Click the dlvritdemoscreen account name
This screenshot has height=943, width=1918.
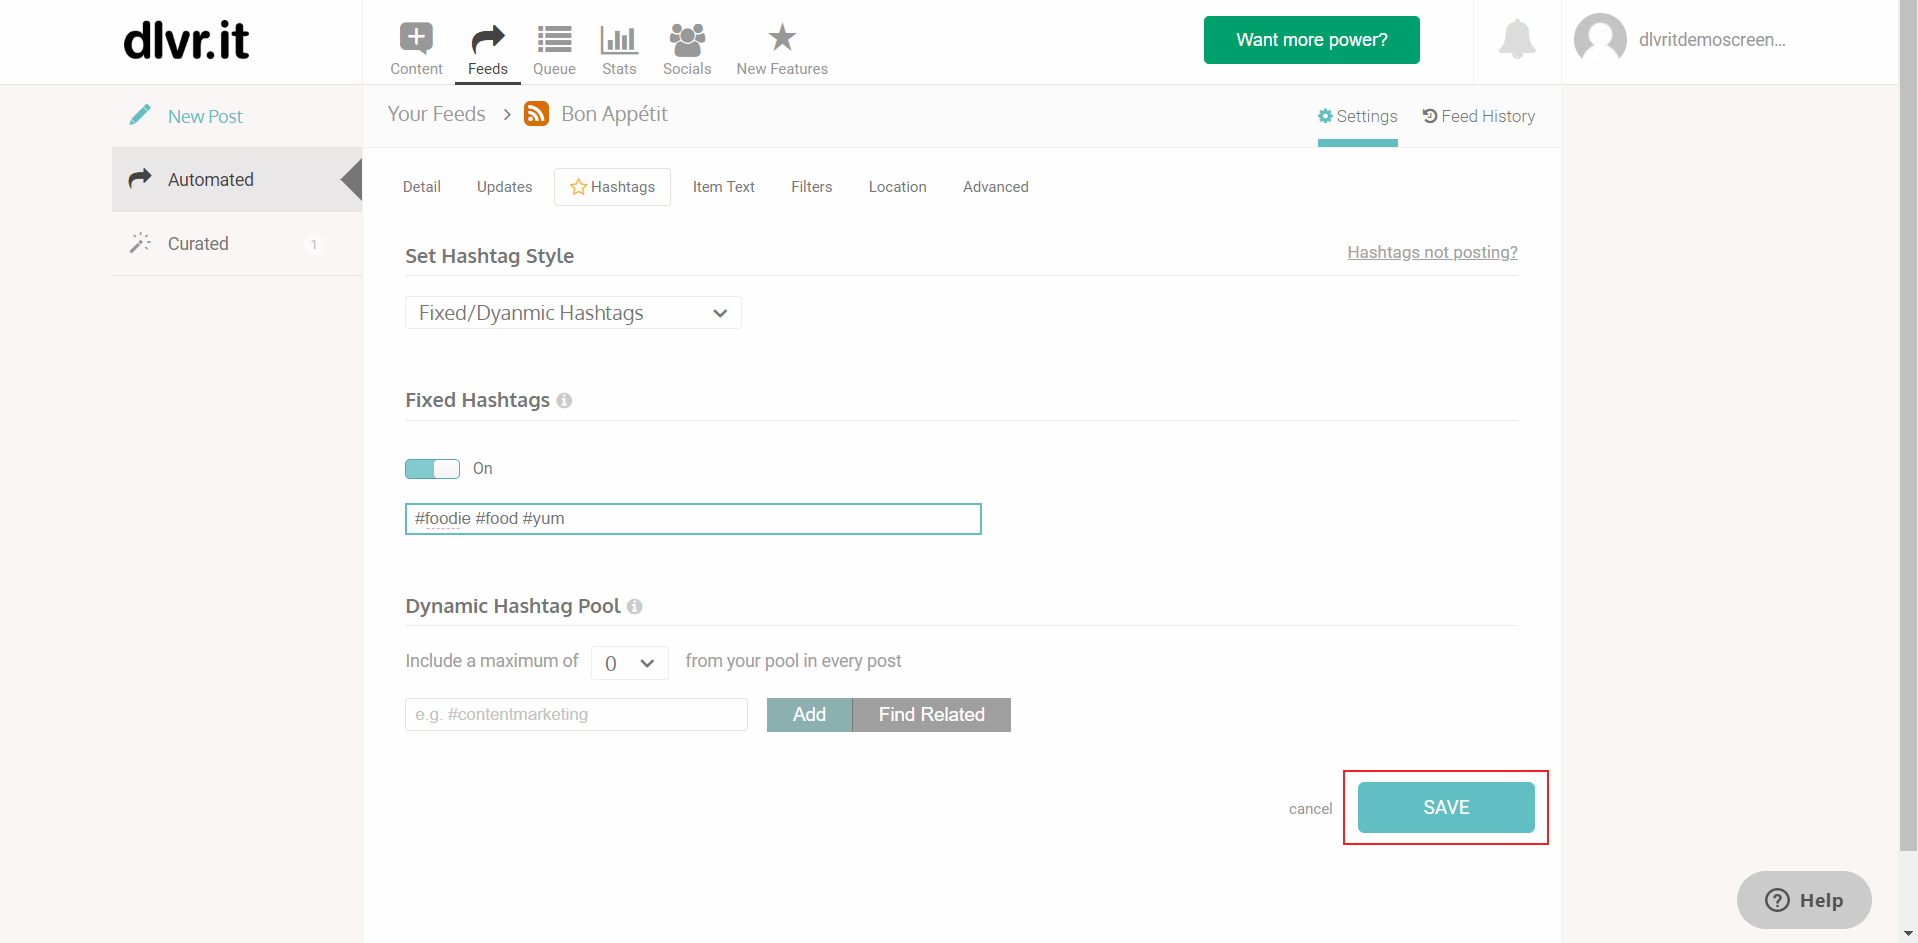(1712, 40)
